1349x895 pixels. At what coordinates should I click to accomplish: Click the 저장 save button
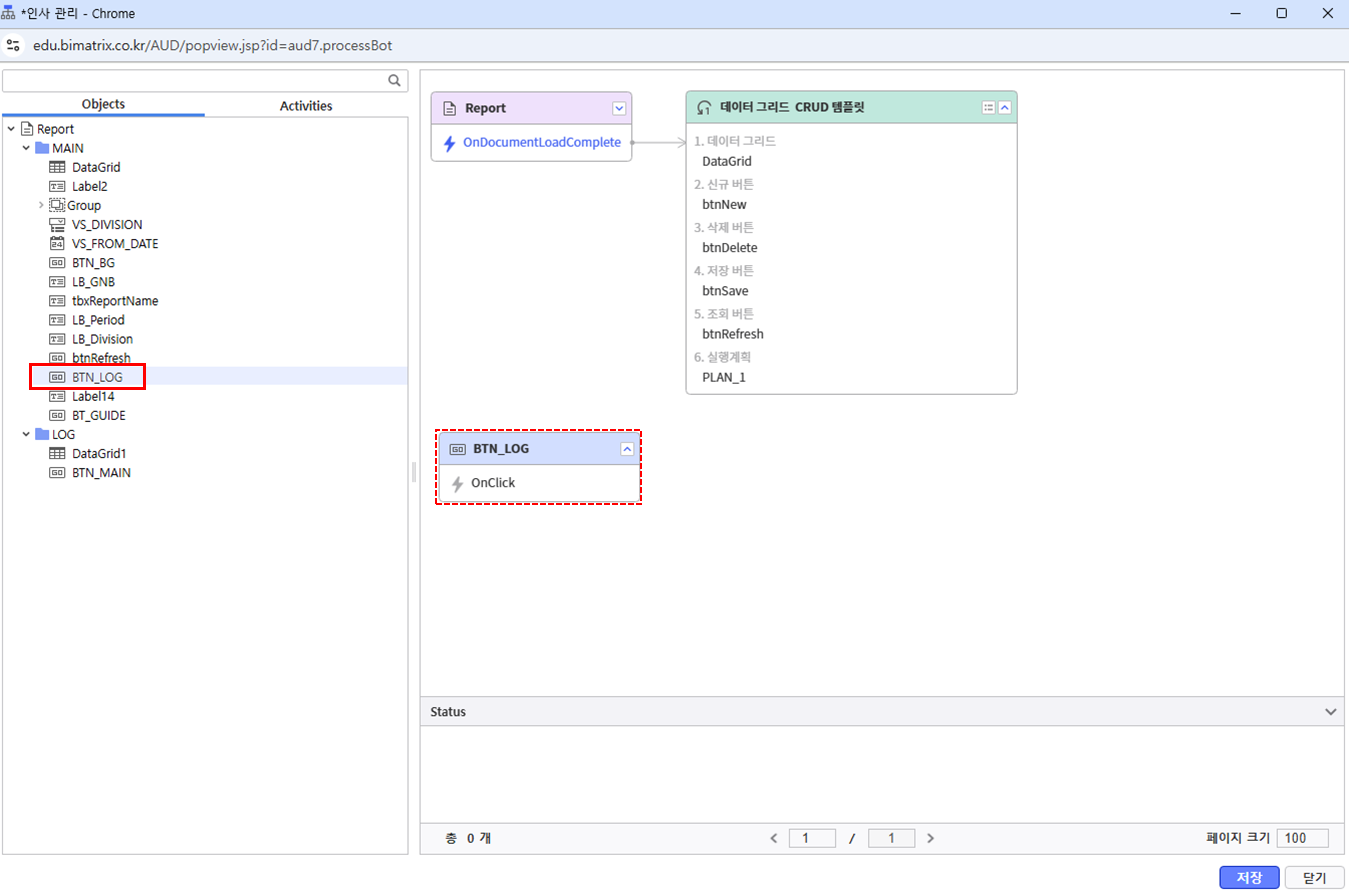pos(1249,877)
